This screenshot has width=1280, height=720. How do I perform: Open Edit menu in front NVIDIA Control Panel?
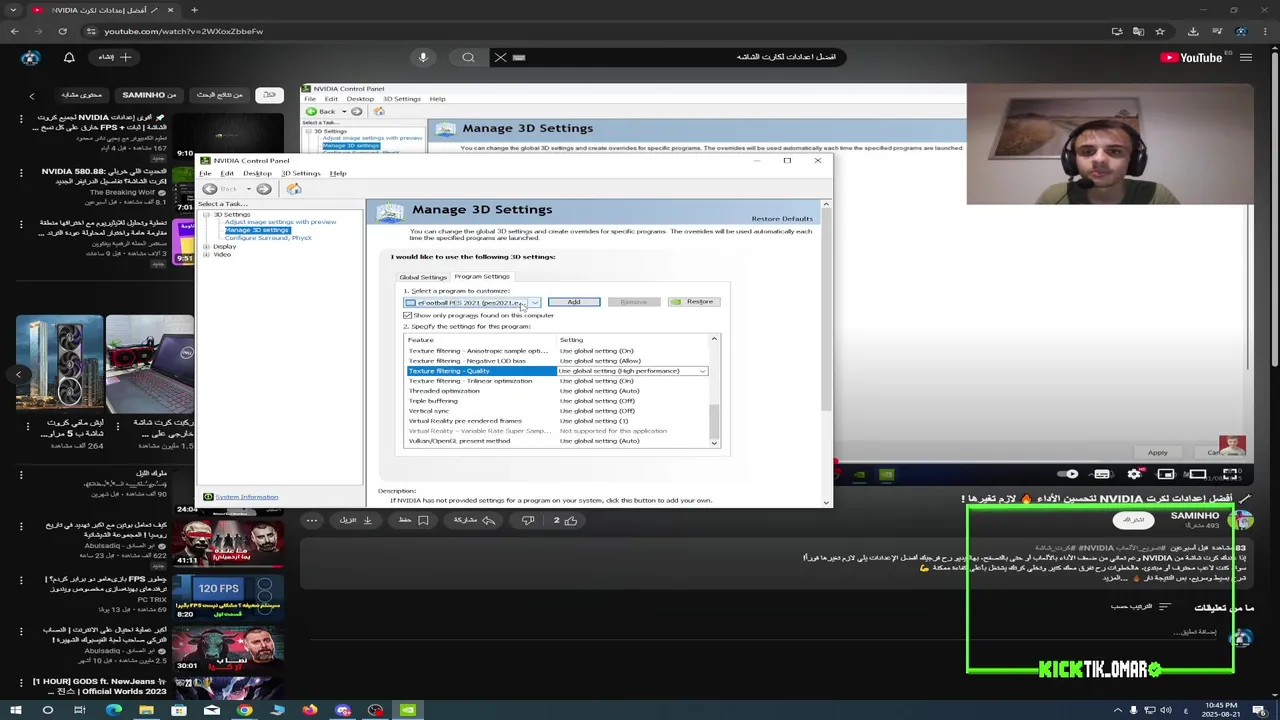[x=227, y=173]
